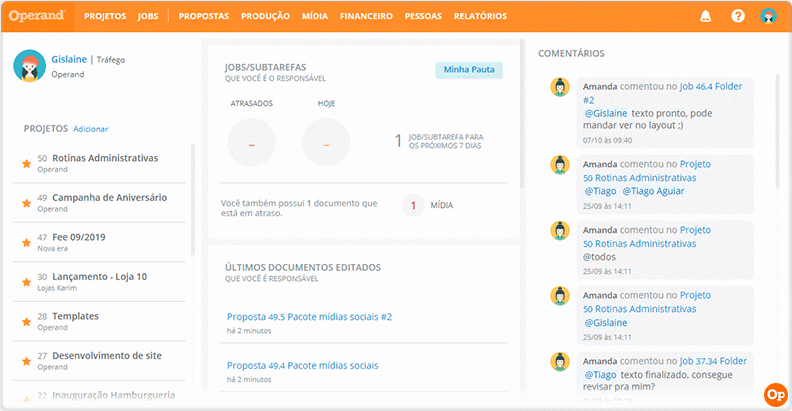Toggle favorite star for Campanha de Aniversário
The image size is (792, 411).
tap(26, 203)
